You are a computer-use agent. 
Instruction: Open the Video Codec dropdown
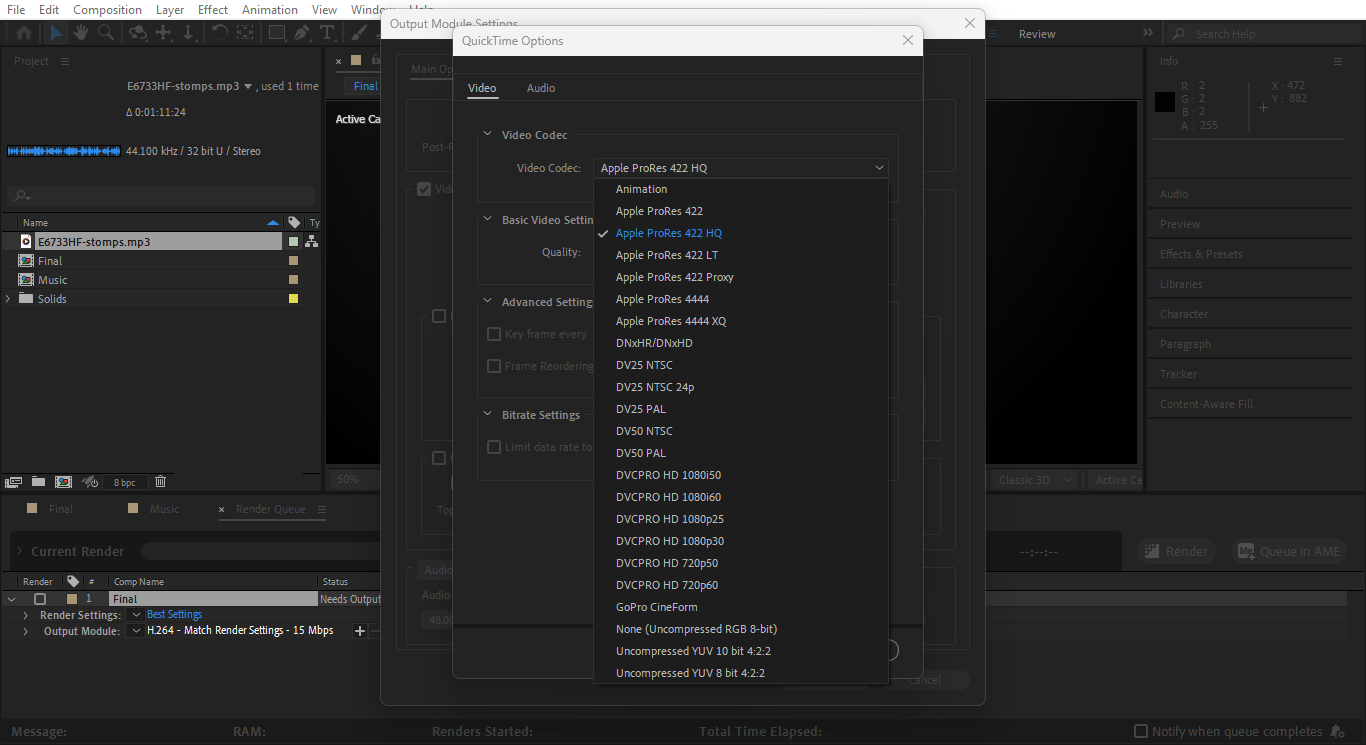click(740, 168)
